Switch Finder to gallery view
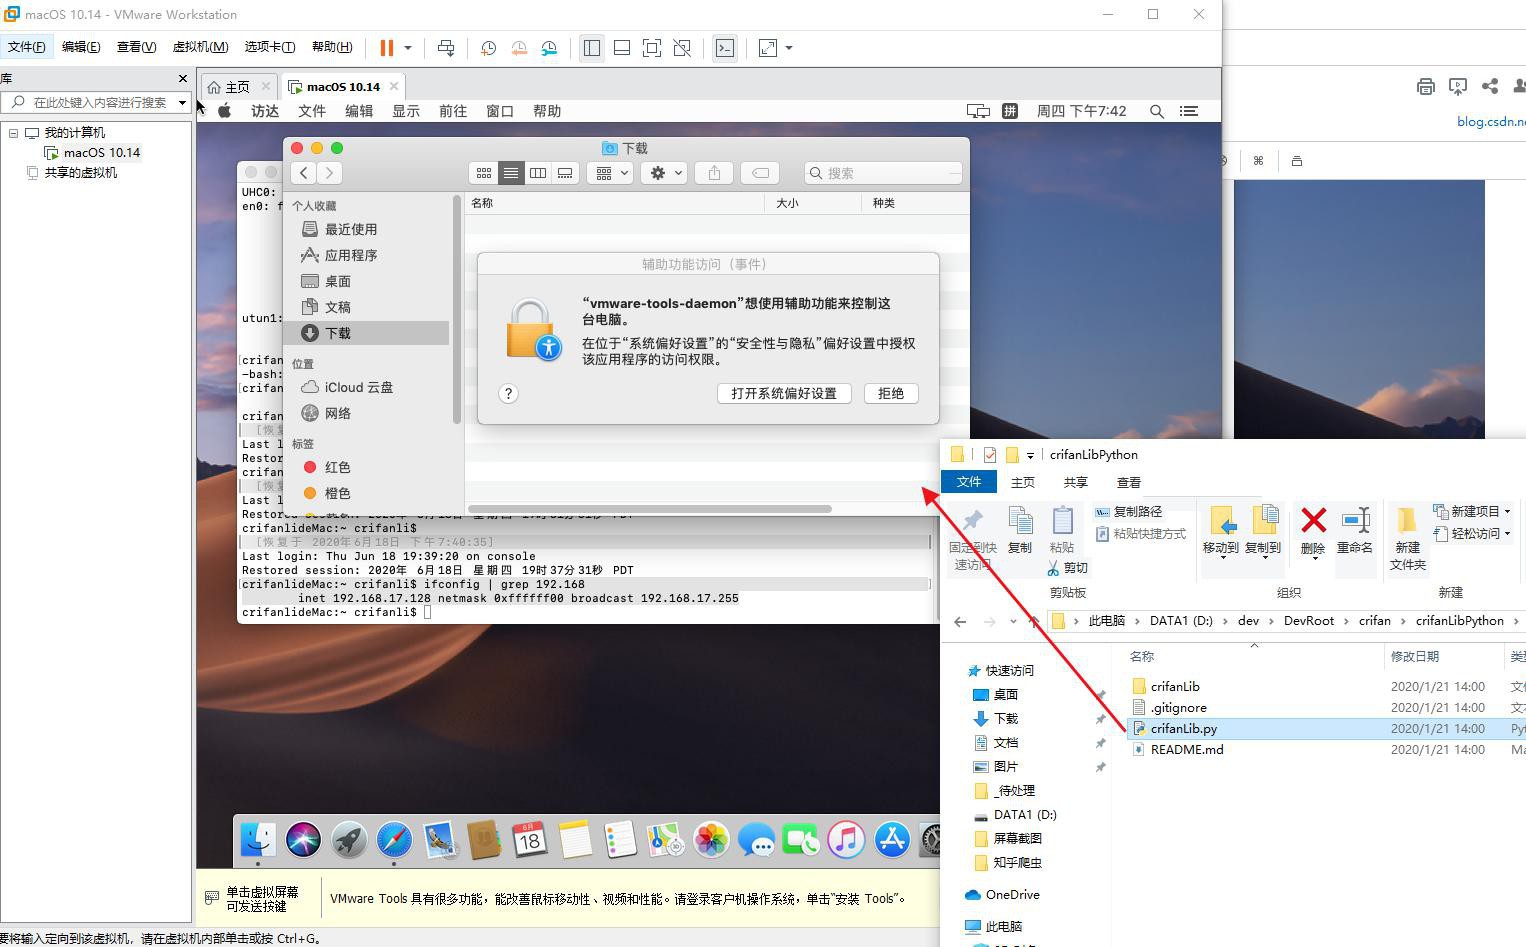This screenshot has width=1526, height=947. [x=565, y=172]
